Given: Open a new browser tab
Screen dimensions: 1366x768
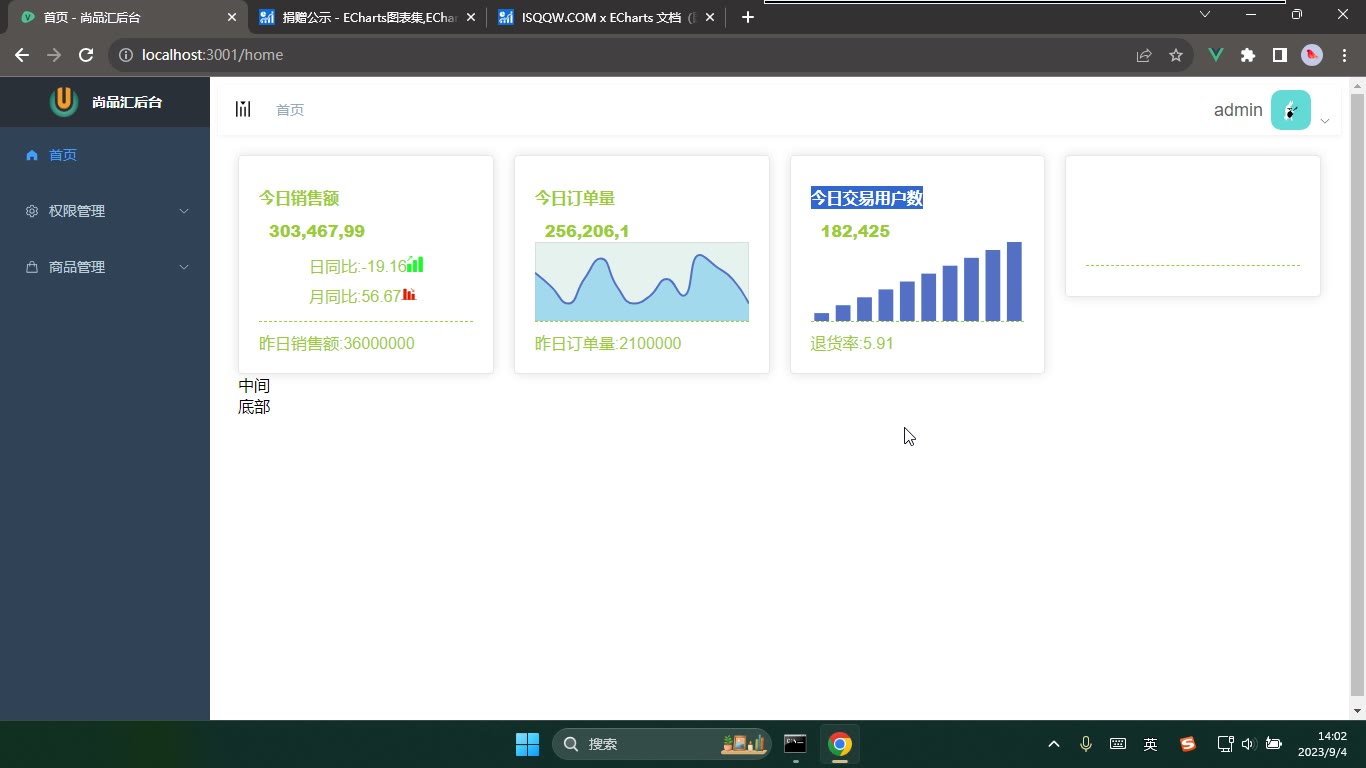Looking at the screenshot, I should click(x=747, y=17).
